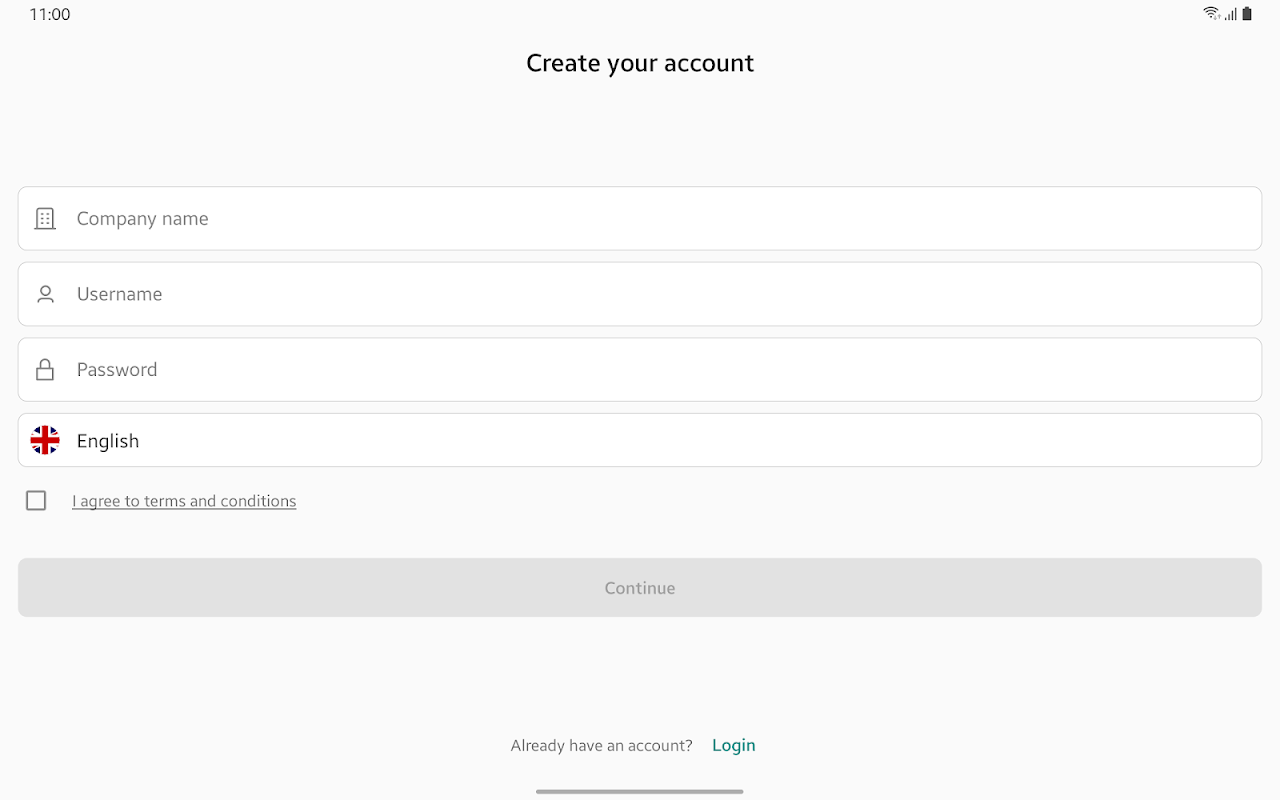This screenshot has height=800, width=1280.
Task: Click the password lock icon
Action: point(45,370)
